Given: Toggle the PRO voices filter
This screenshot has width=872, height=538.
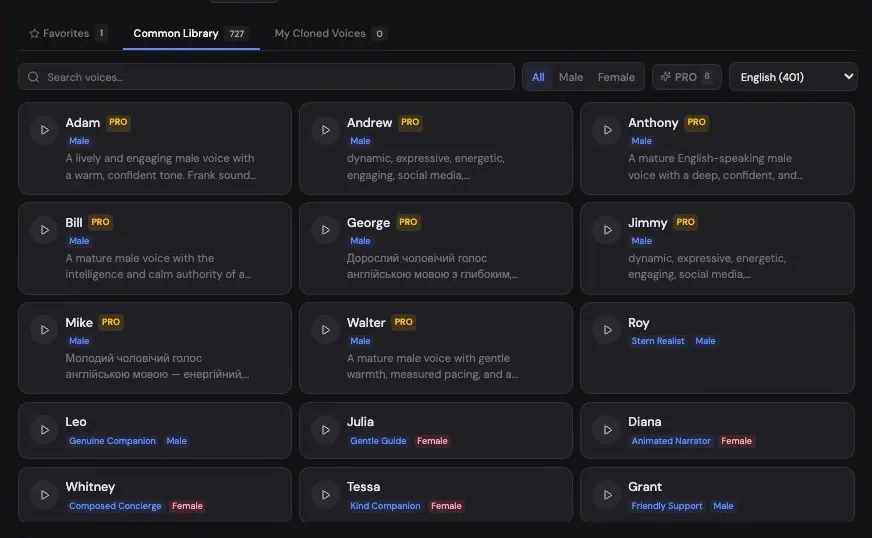Looking at the screenshot, I should 686,77.
